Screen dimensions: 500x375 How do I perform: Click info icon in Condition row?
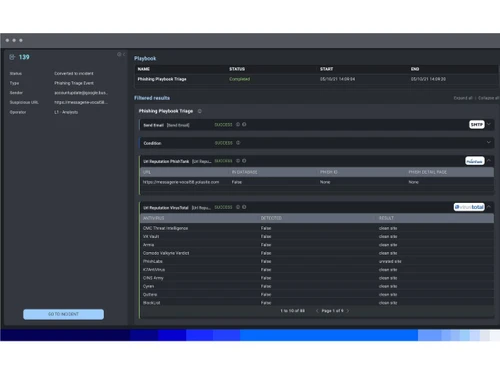[x=238, y=143]
